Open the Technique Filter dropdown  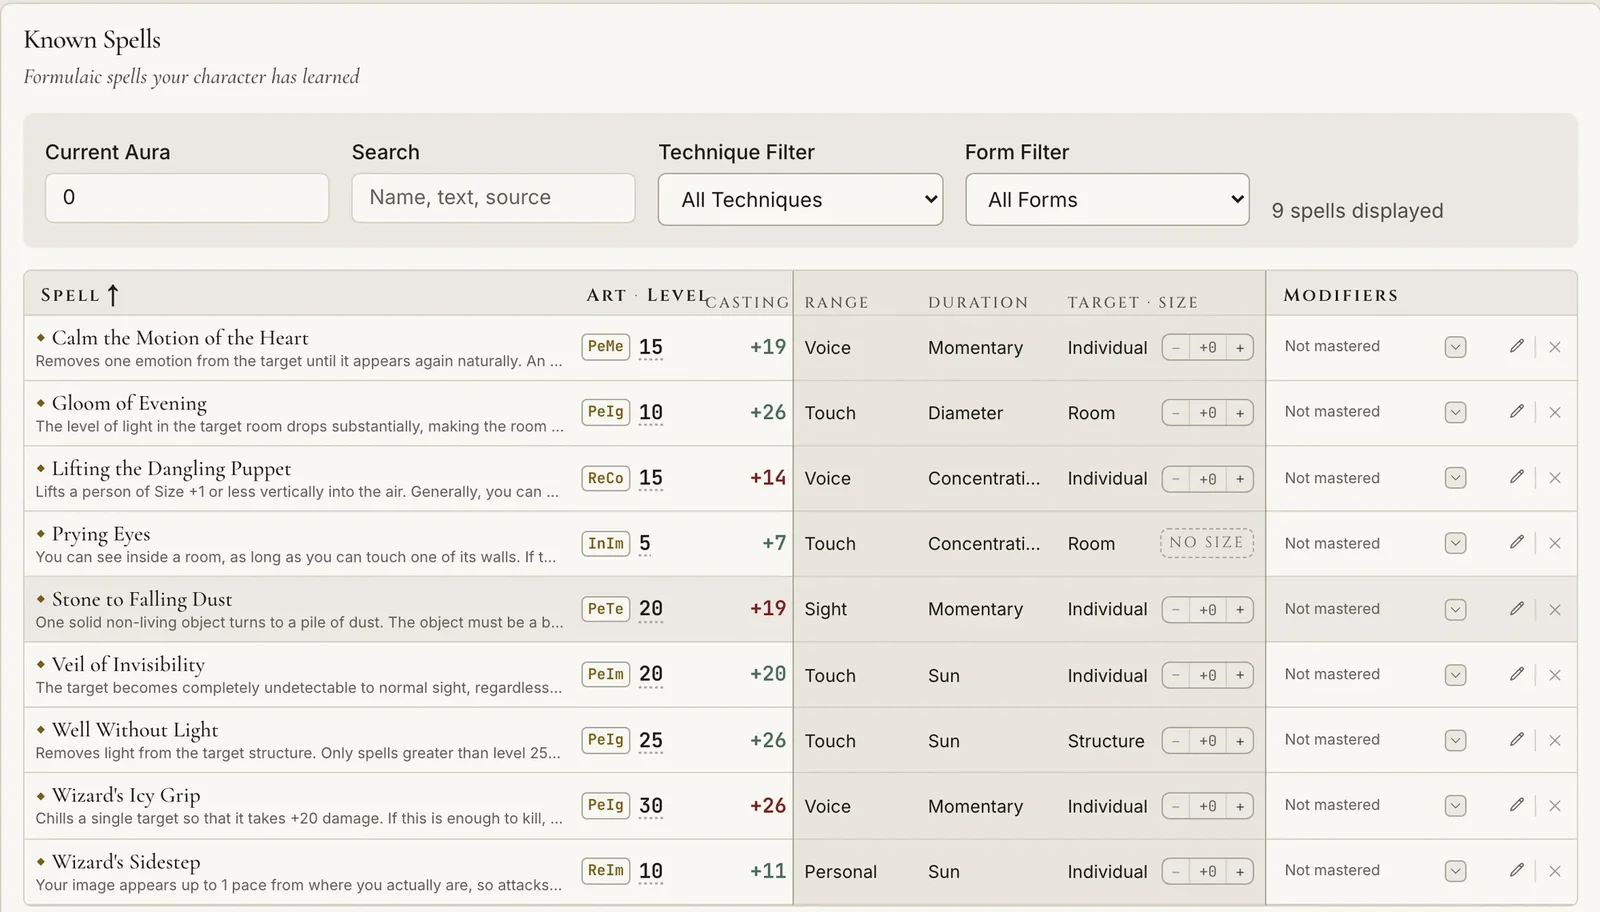tap(800, 199)
